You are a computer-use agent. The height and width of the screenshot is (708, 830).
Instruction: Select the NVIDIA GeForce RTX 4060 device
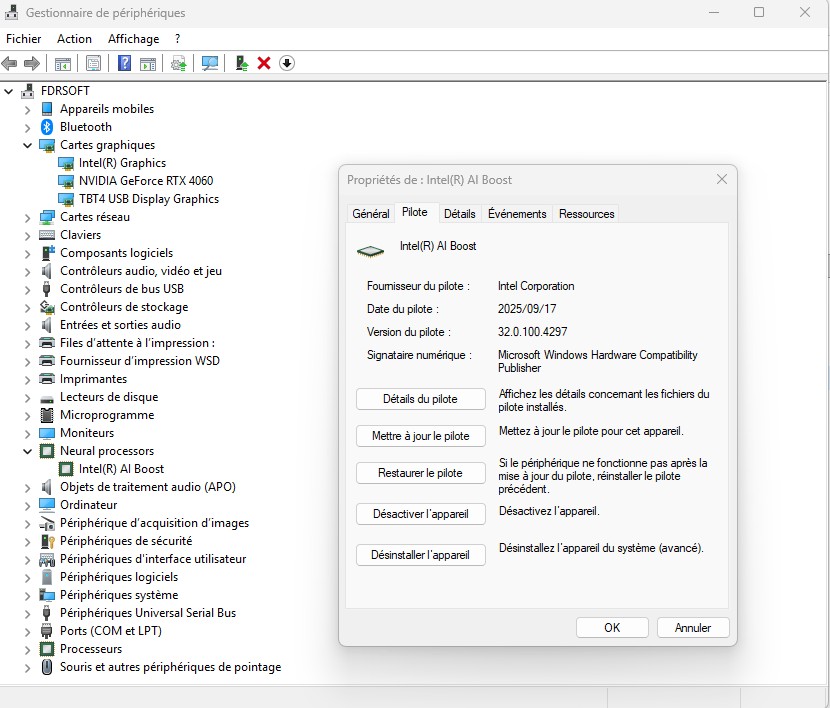146,181
